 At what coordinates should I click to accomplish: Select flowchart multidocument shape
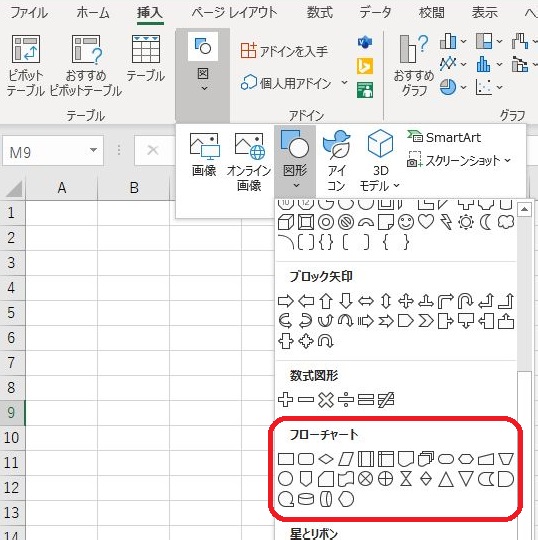click(426, 459)
